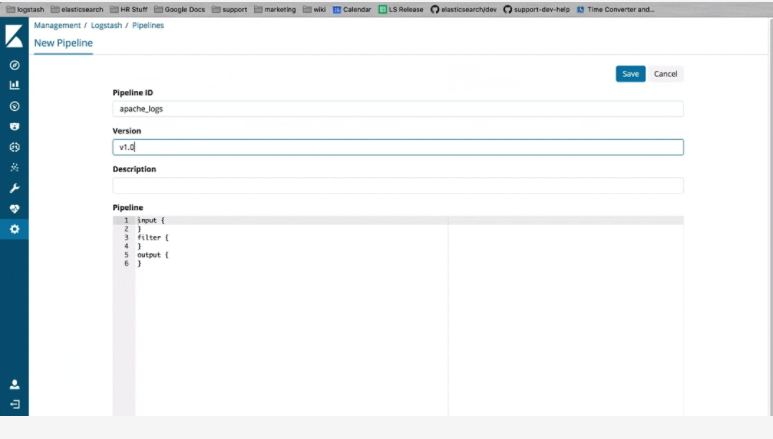Click into the empty Description field

click(x=397, y=186)
